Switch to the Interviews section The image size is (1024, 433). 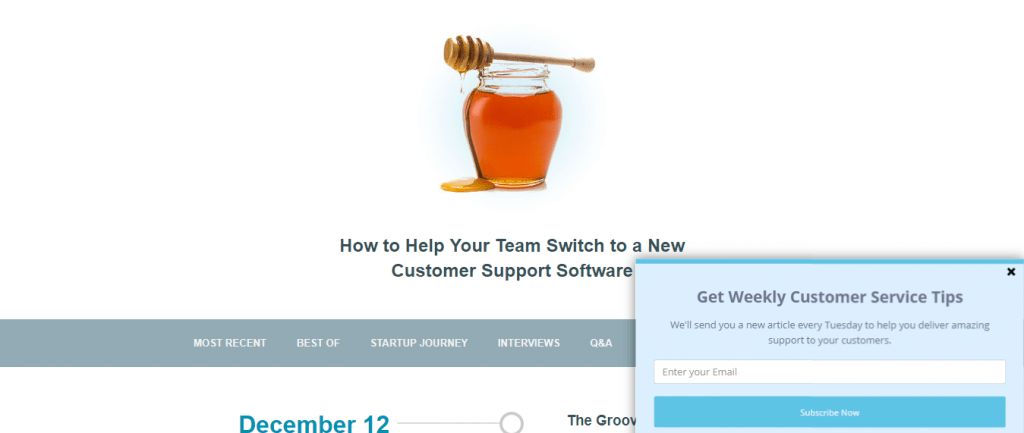[528, 343]
